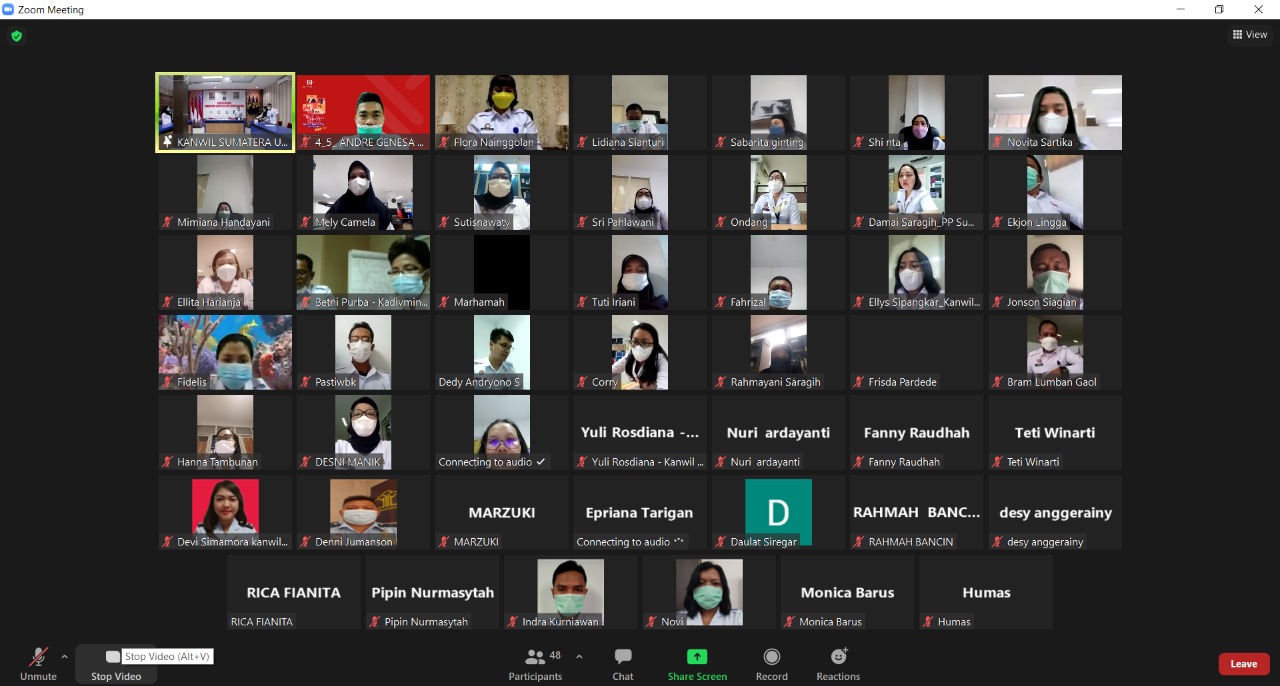
Task: Click the Zoom Meeting title bar icon
Action: pos(9,9)
